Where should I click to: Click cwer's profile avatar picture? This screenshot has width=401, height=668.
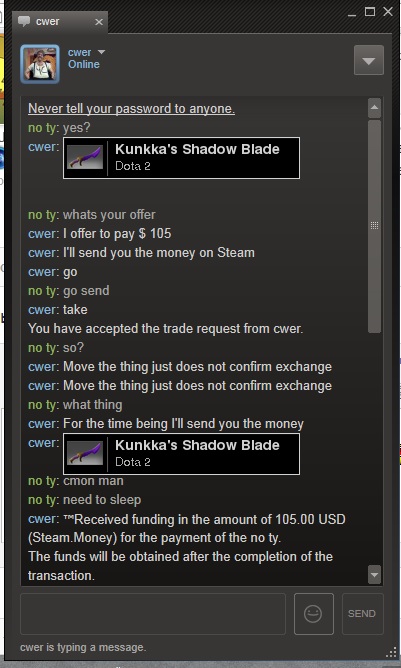[40, 63]
